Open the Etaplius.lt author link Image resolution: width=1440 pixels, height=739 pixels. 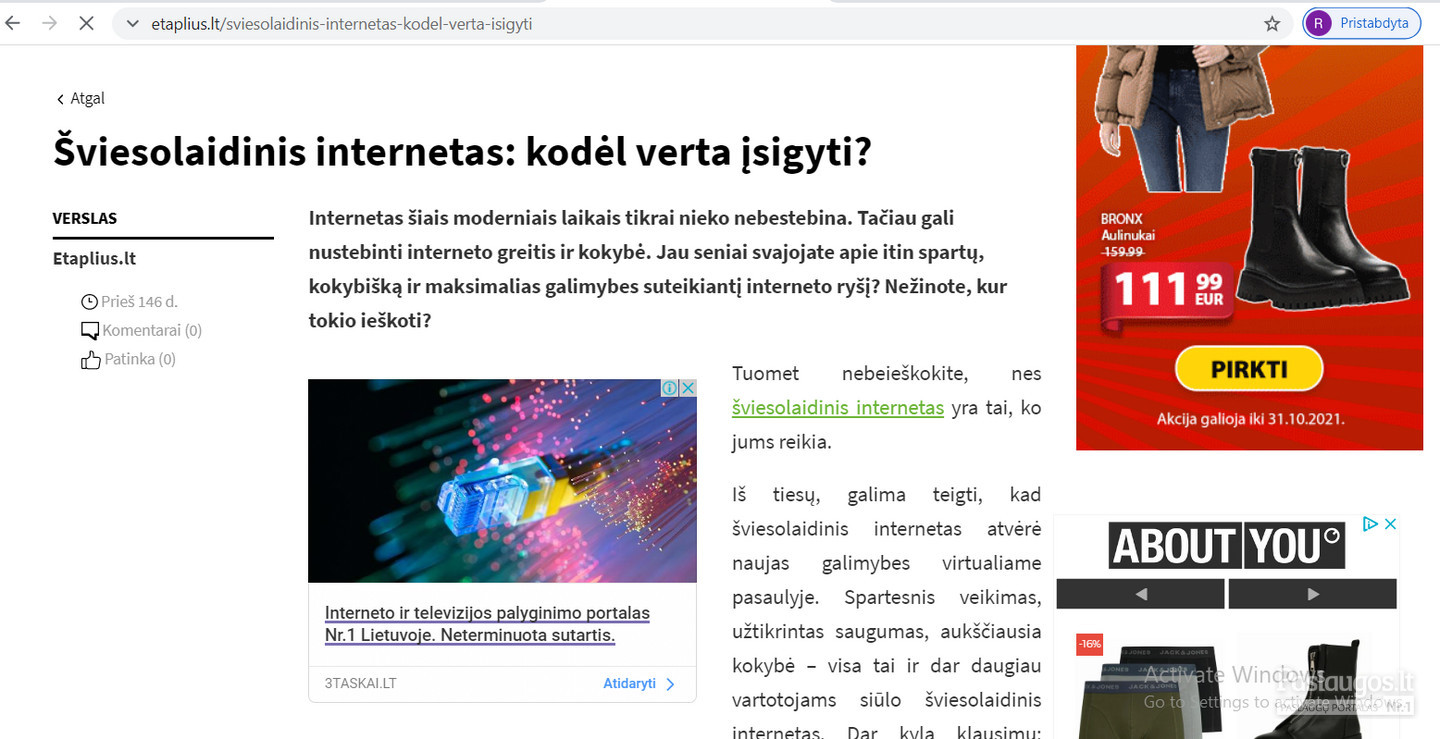pos(94,258)
